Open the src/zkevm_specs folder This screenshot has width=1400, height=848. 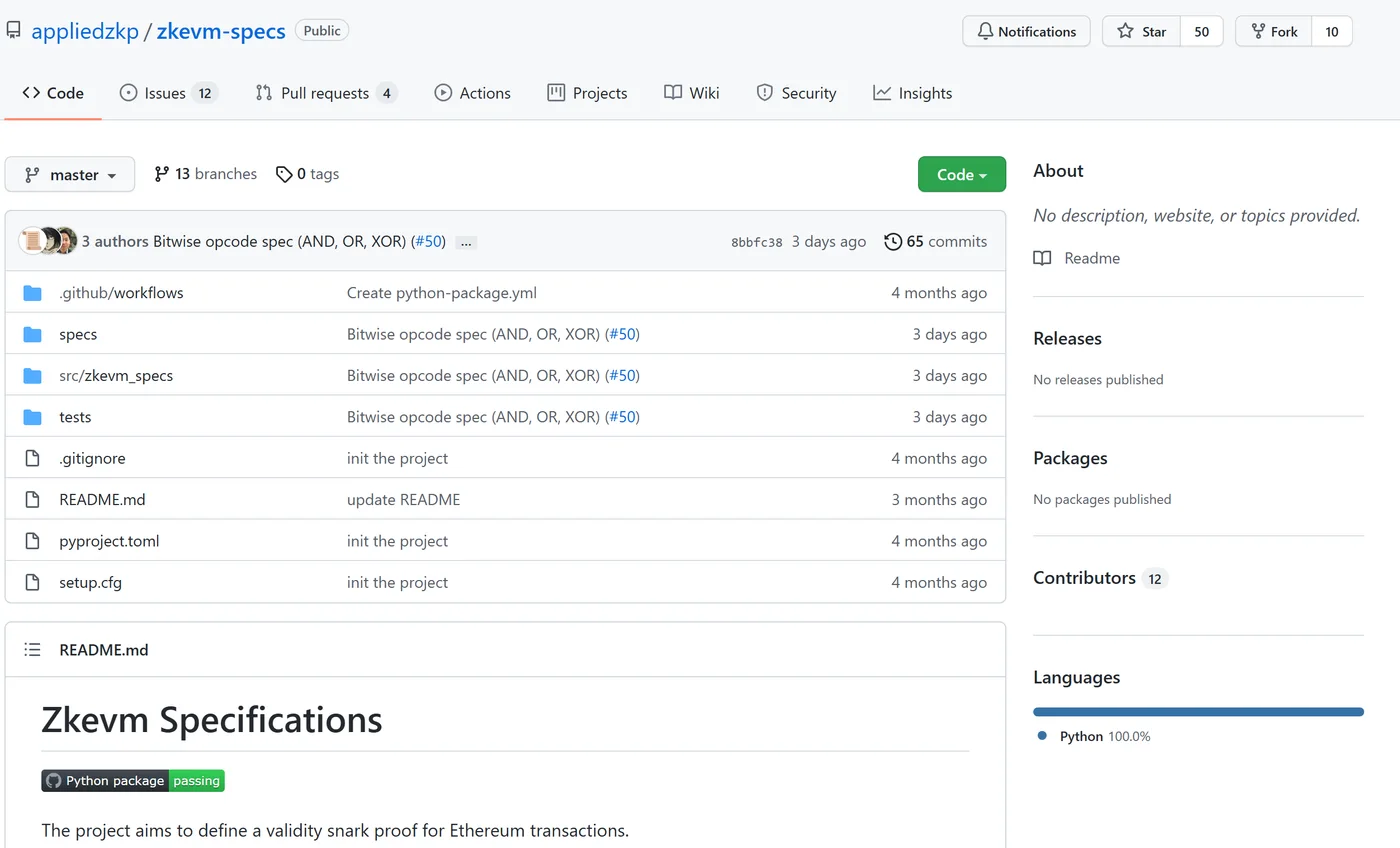(116, 376)
